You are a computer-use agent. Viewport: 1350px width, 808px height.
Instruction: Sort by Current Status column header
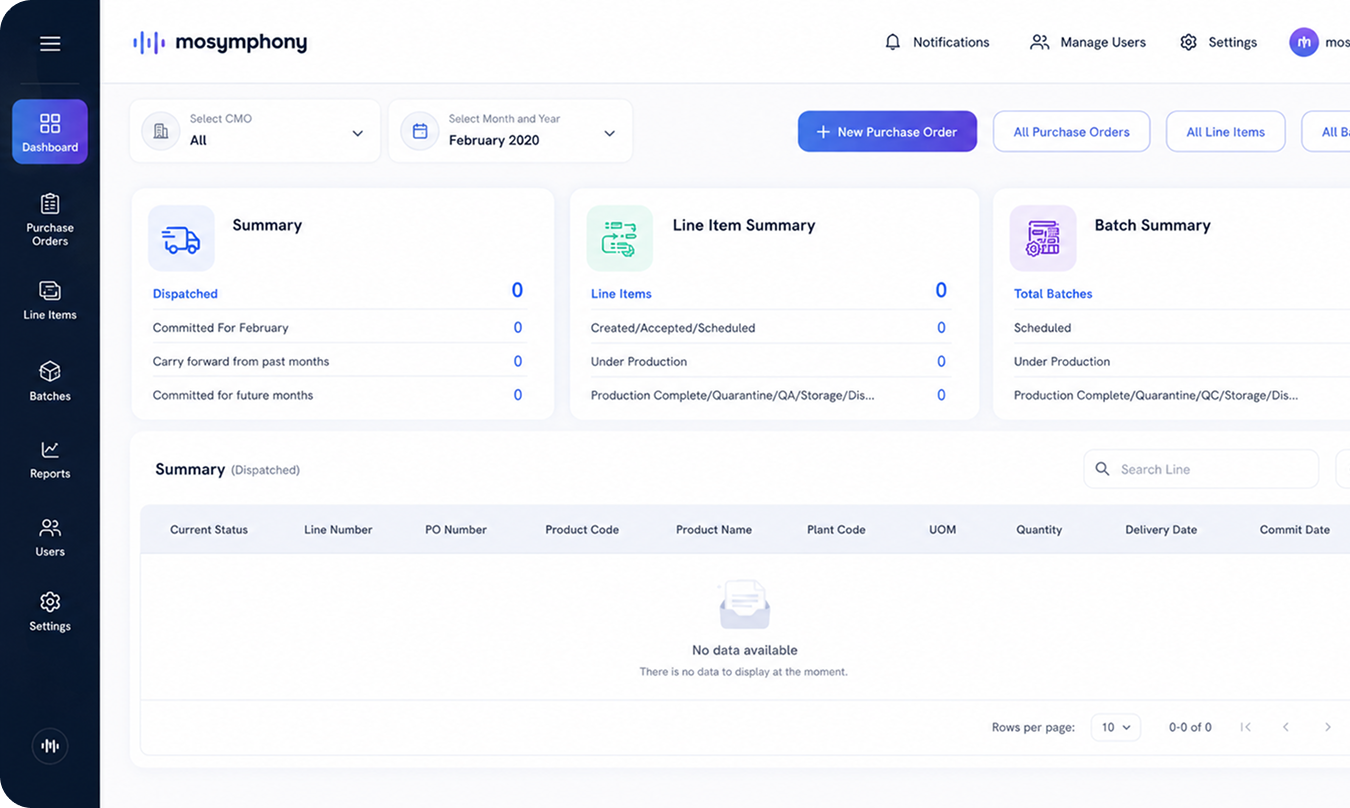(209, 530)
